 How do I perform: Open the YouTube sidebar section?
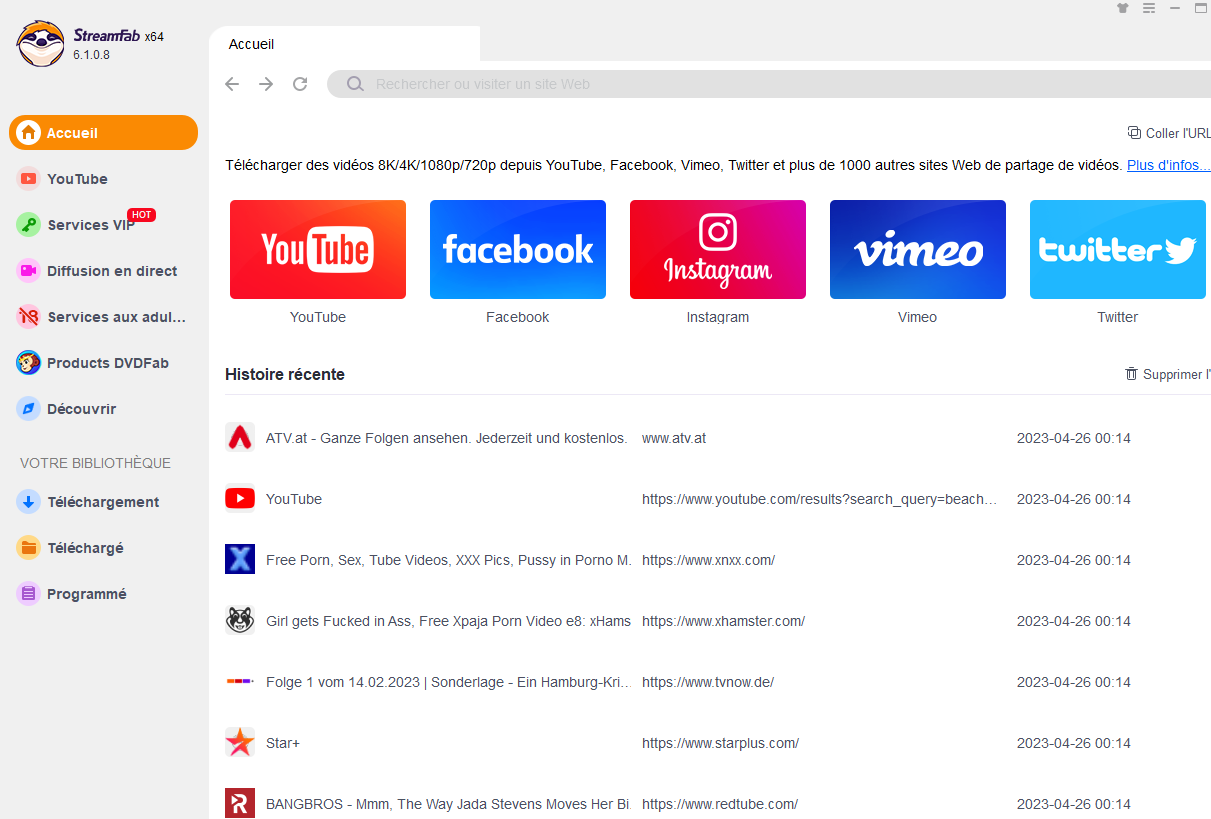coord(104,179)
